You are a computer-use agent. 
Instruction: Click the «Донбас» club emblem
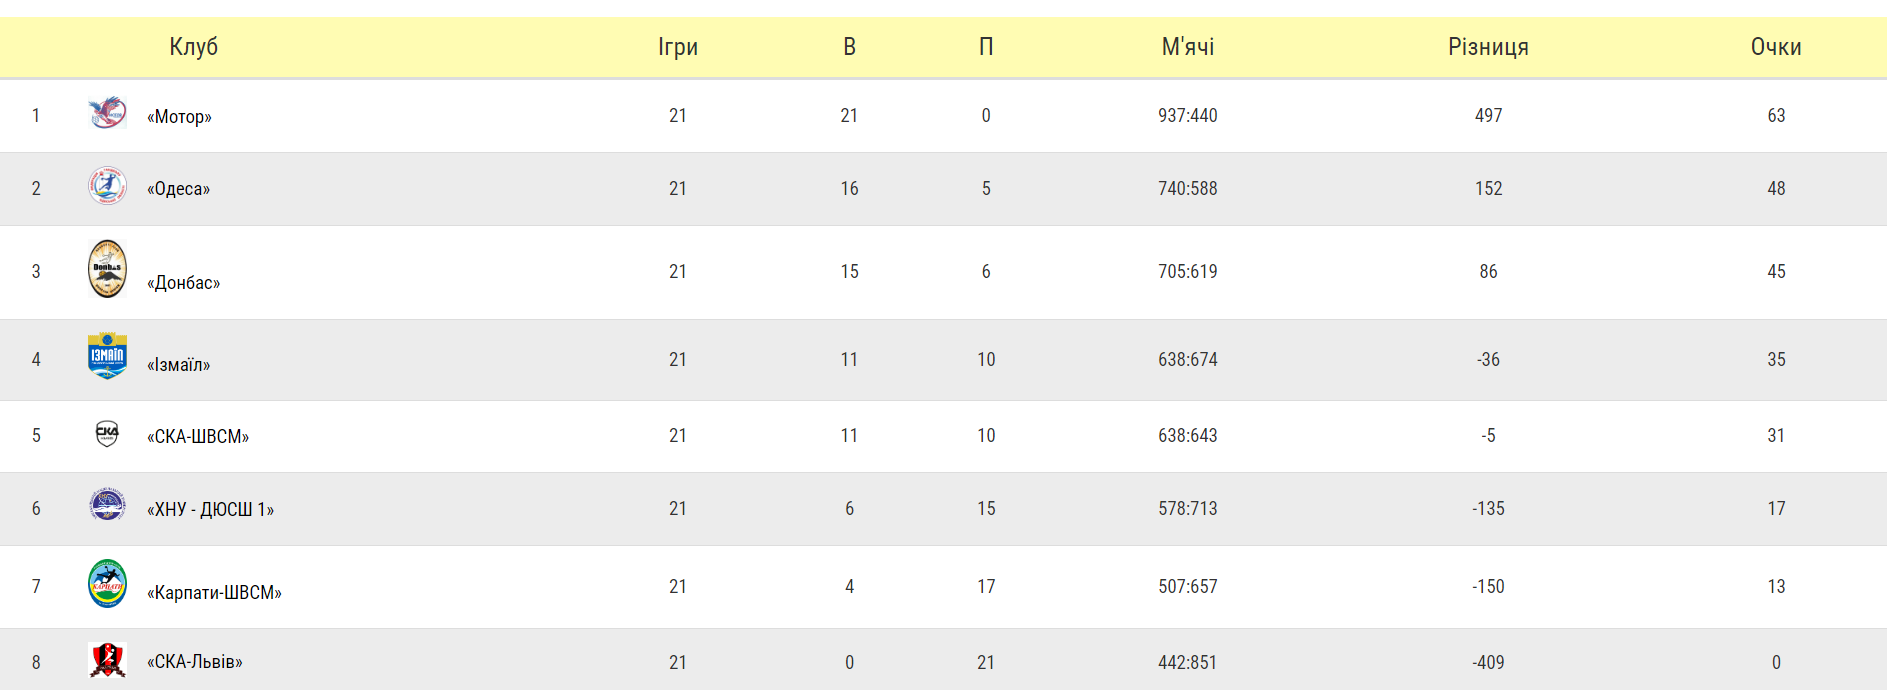tap(107, 269)
